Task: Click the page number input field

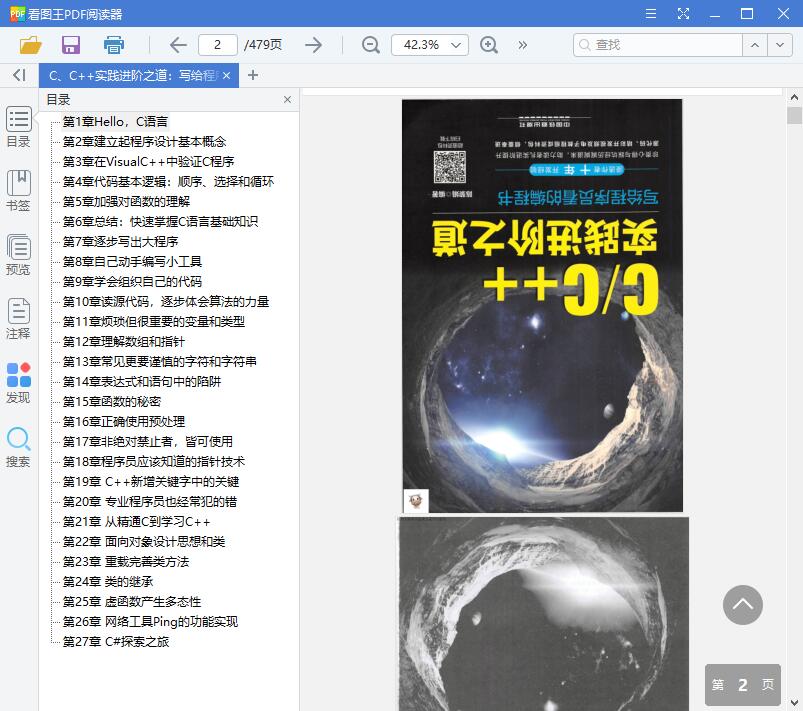Action: (x=218, y=45)
